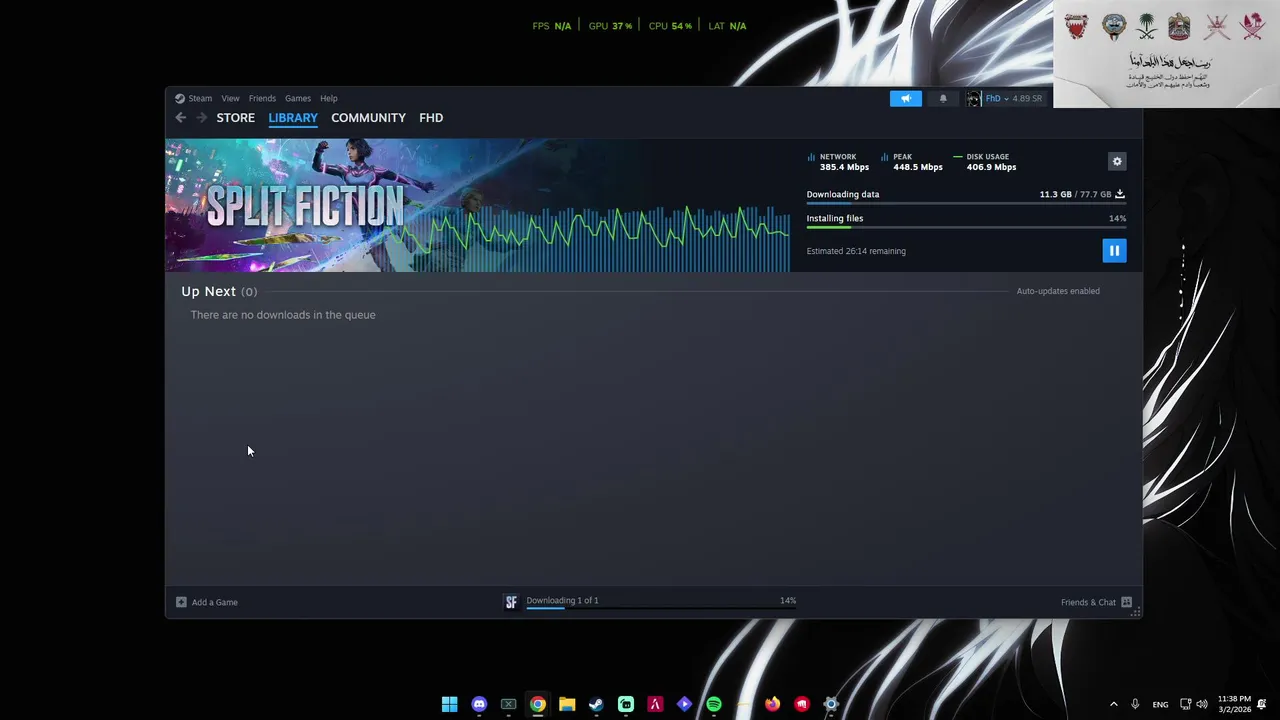Click Downloading 1 of 1 status
1280x720 pixels.
click(562, 600)
